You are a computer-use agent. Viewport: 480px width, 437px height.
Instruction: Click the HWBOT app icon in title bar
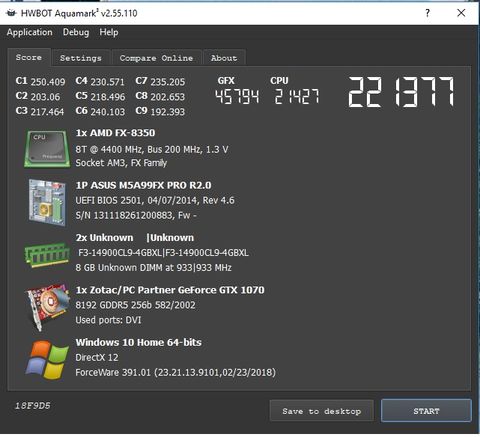click(x=11, y=13)
